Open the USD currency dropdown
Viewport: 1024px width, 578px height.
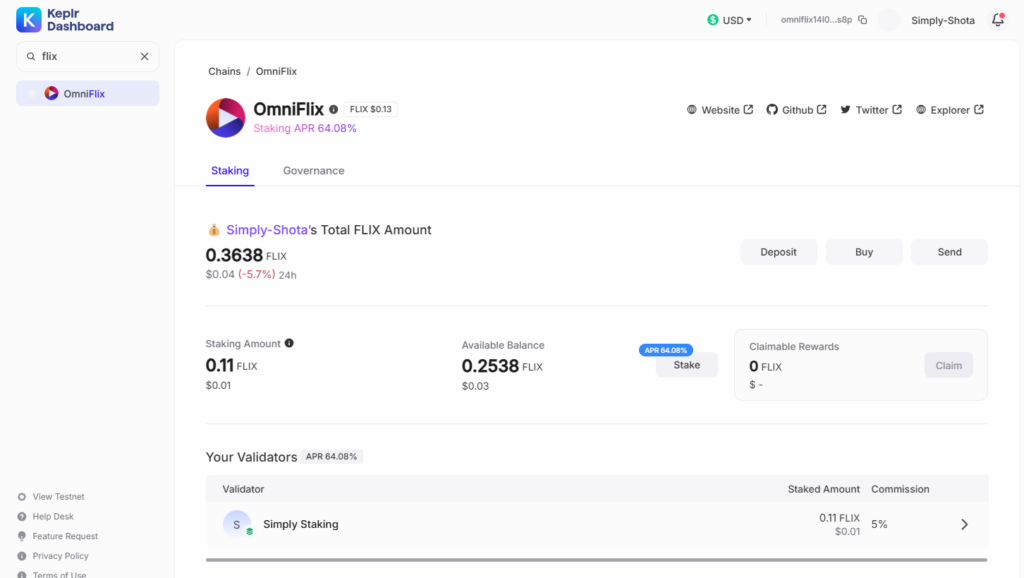[x=729, y=20]
